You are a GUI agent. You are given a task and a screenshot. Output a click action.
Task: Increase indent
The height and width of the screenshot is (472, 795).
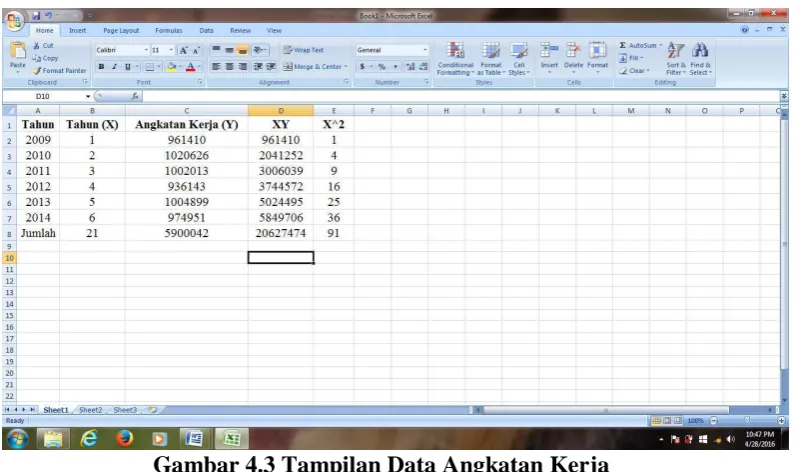point(271,66)
